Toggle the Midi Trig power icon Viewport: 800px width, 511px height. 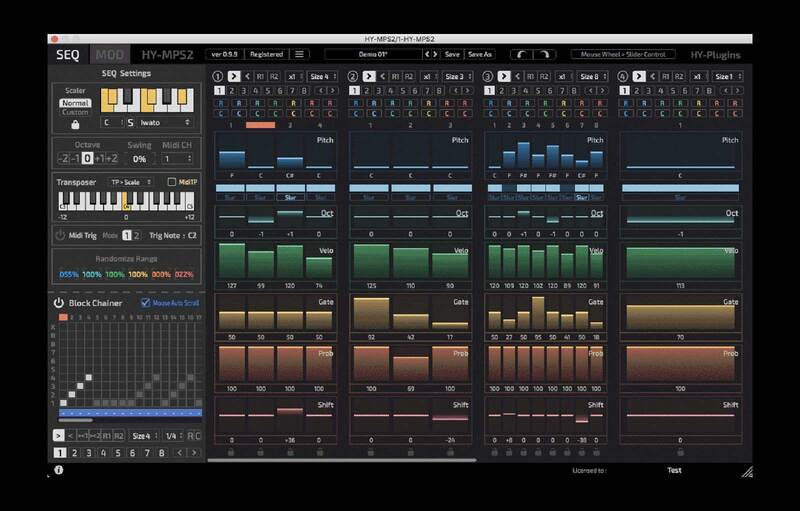coord(59,235)
